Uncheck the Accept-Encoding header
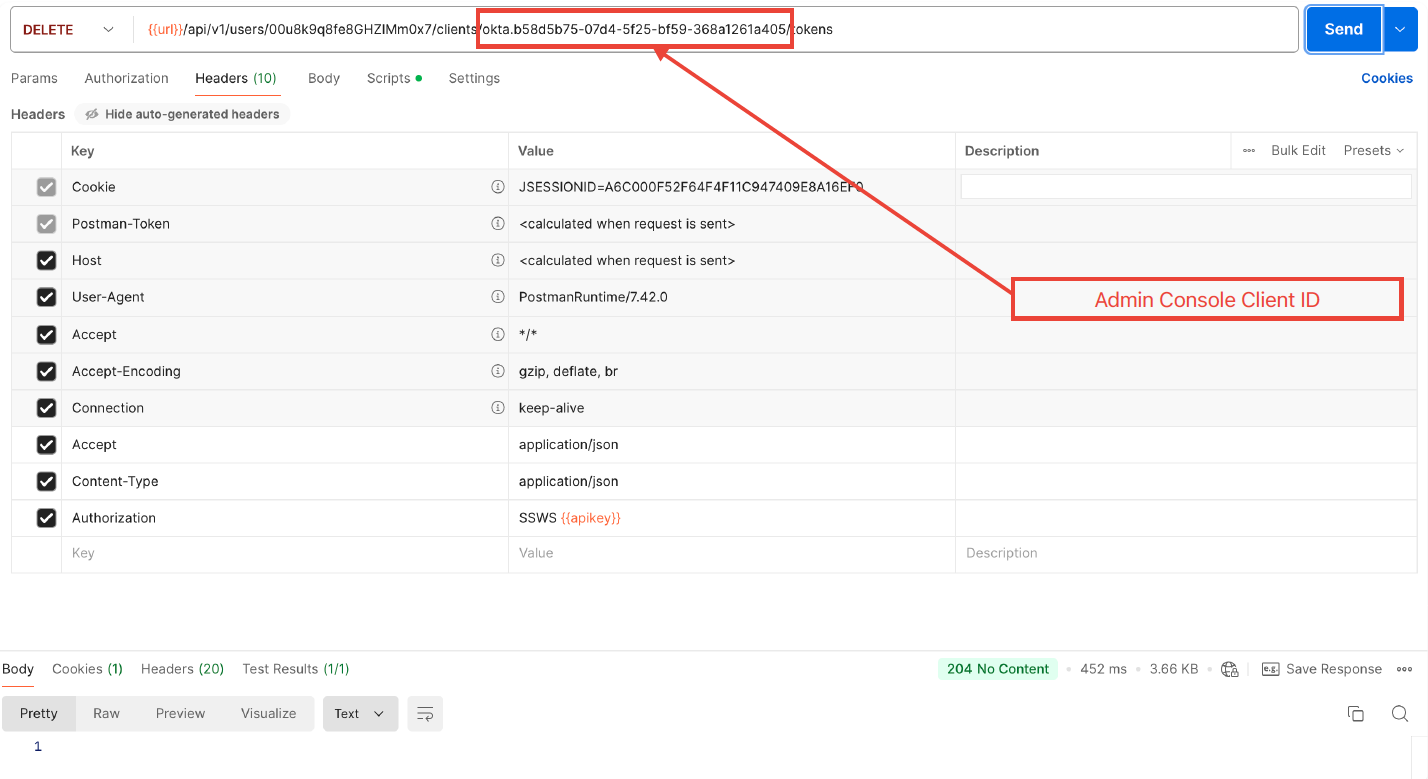The height and width of the screenshot is (779, 1428). point(46,371)
